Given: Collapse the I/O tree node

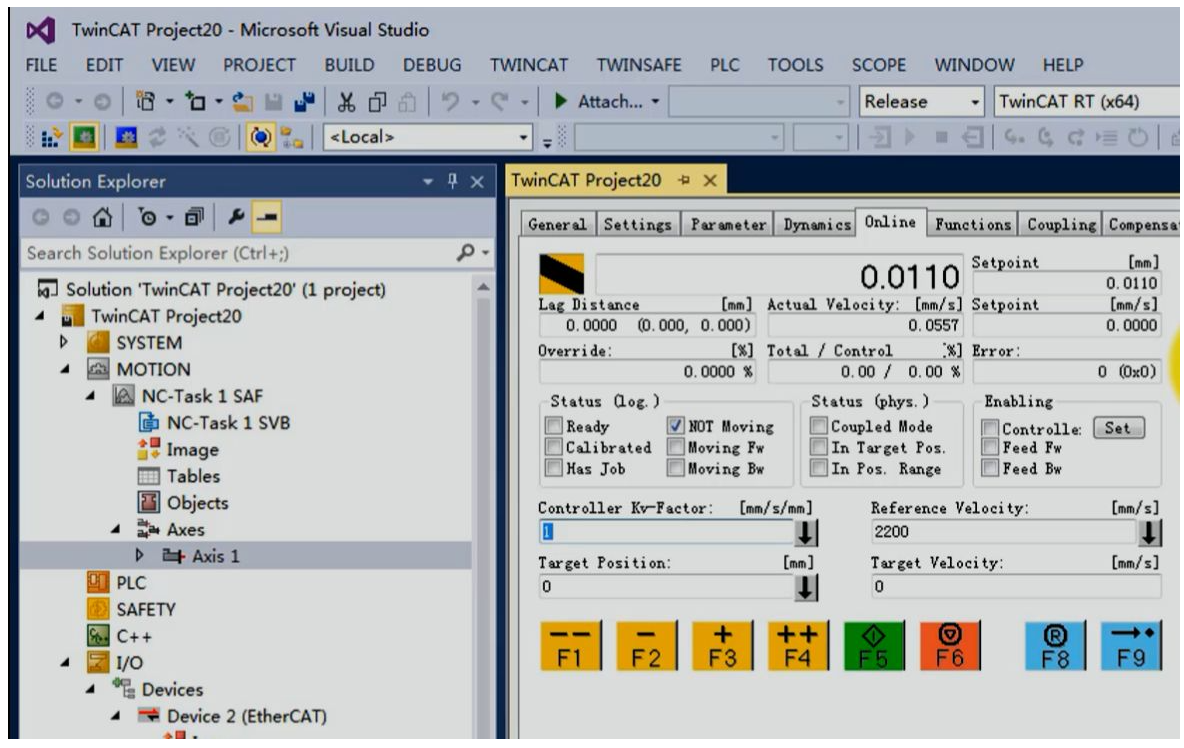Looking at the screenshot, I should click(65, 663).
